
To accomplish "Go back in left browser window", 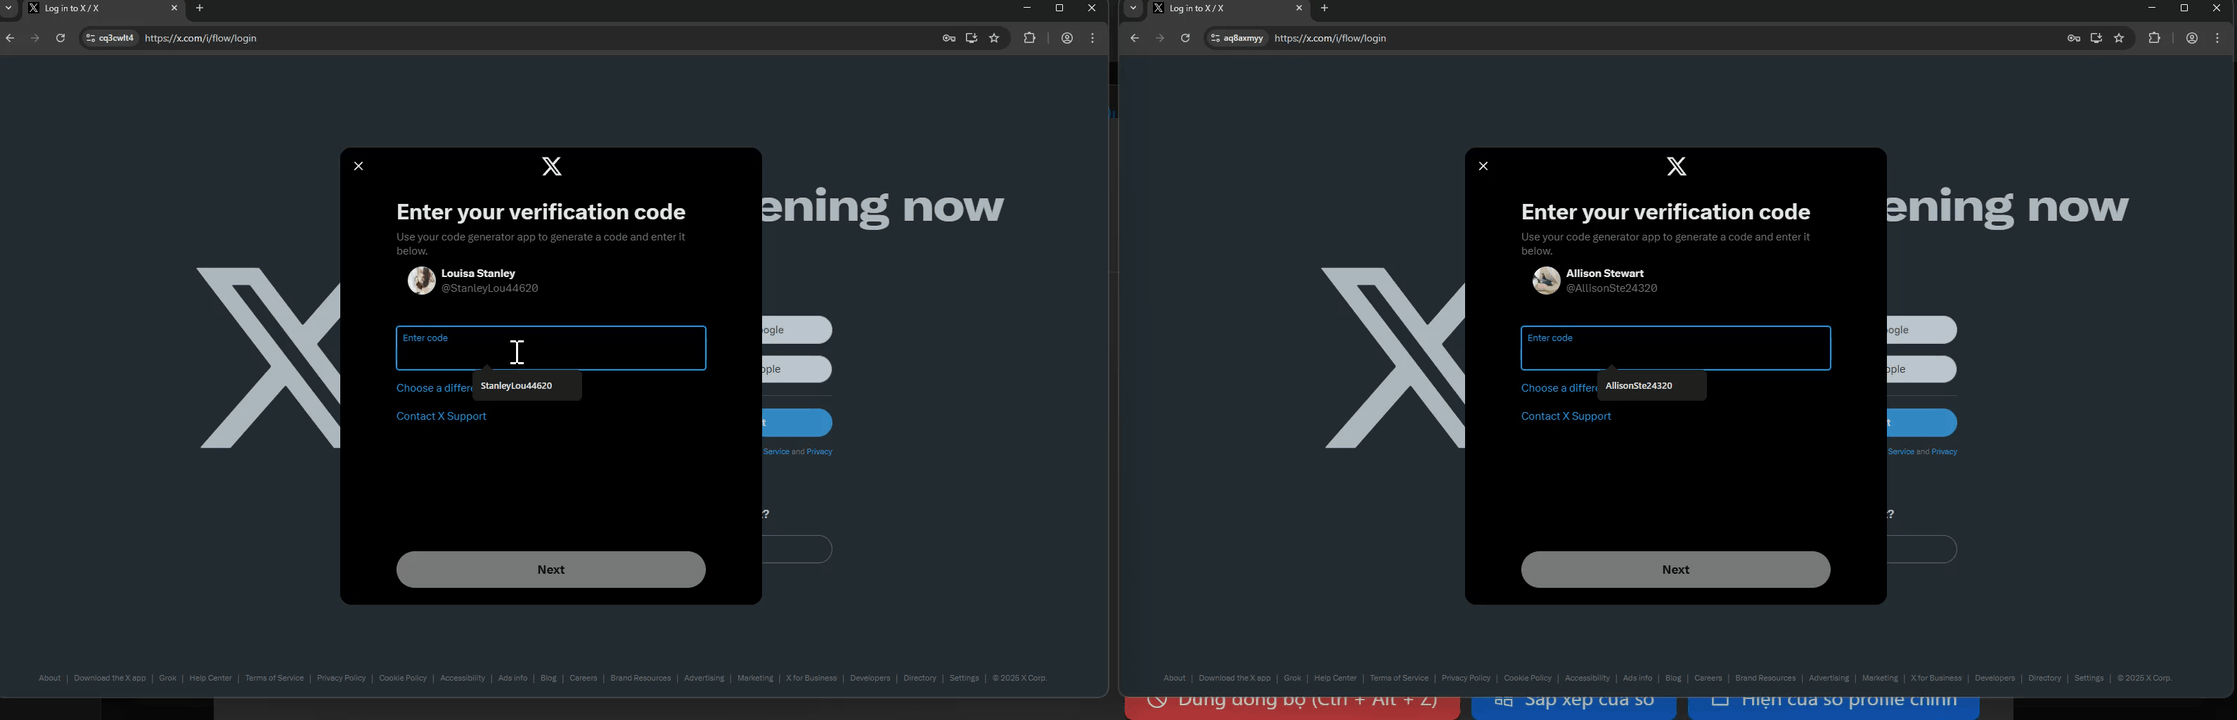I will 10,39.
